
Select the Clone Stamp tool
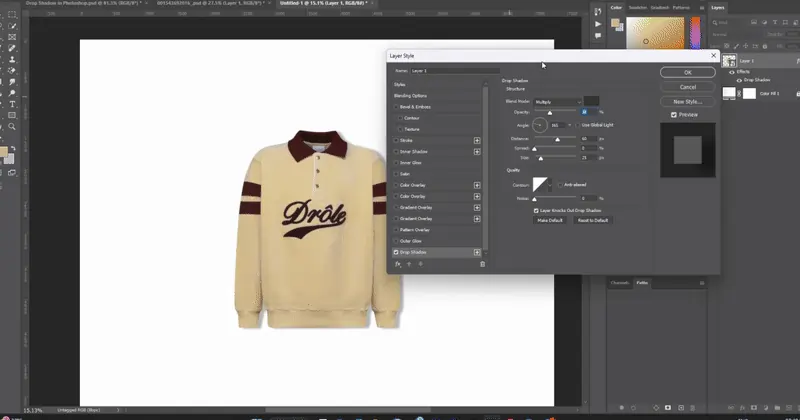pyautogui.click(x=12, y=60)
